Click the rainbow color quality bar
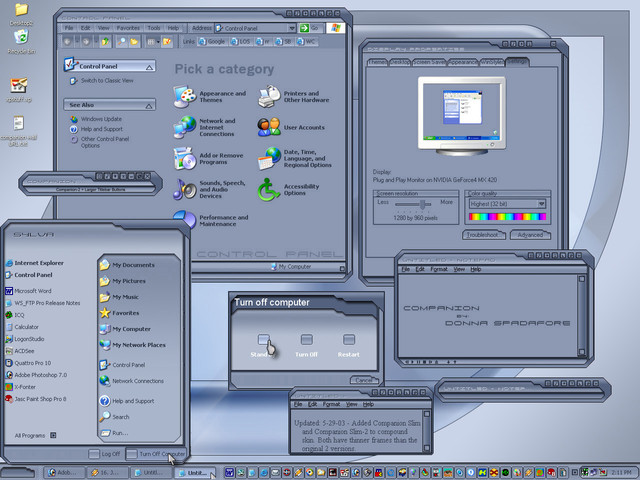Image resolution: width=640 pixels, height=480 pixels. pos(508,217)
